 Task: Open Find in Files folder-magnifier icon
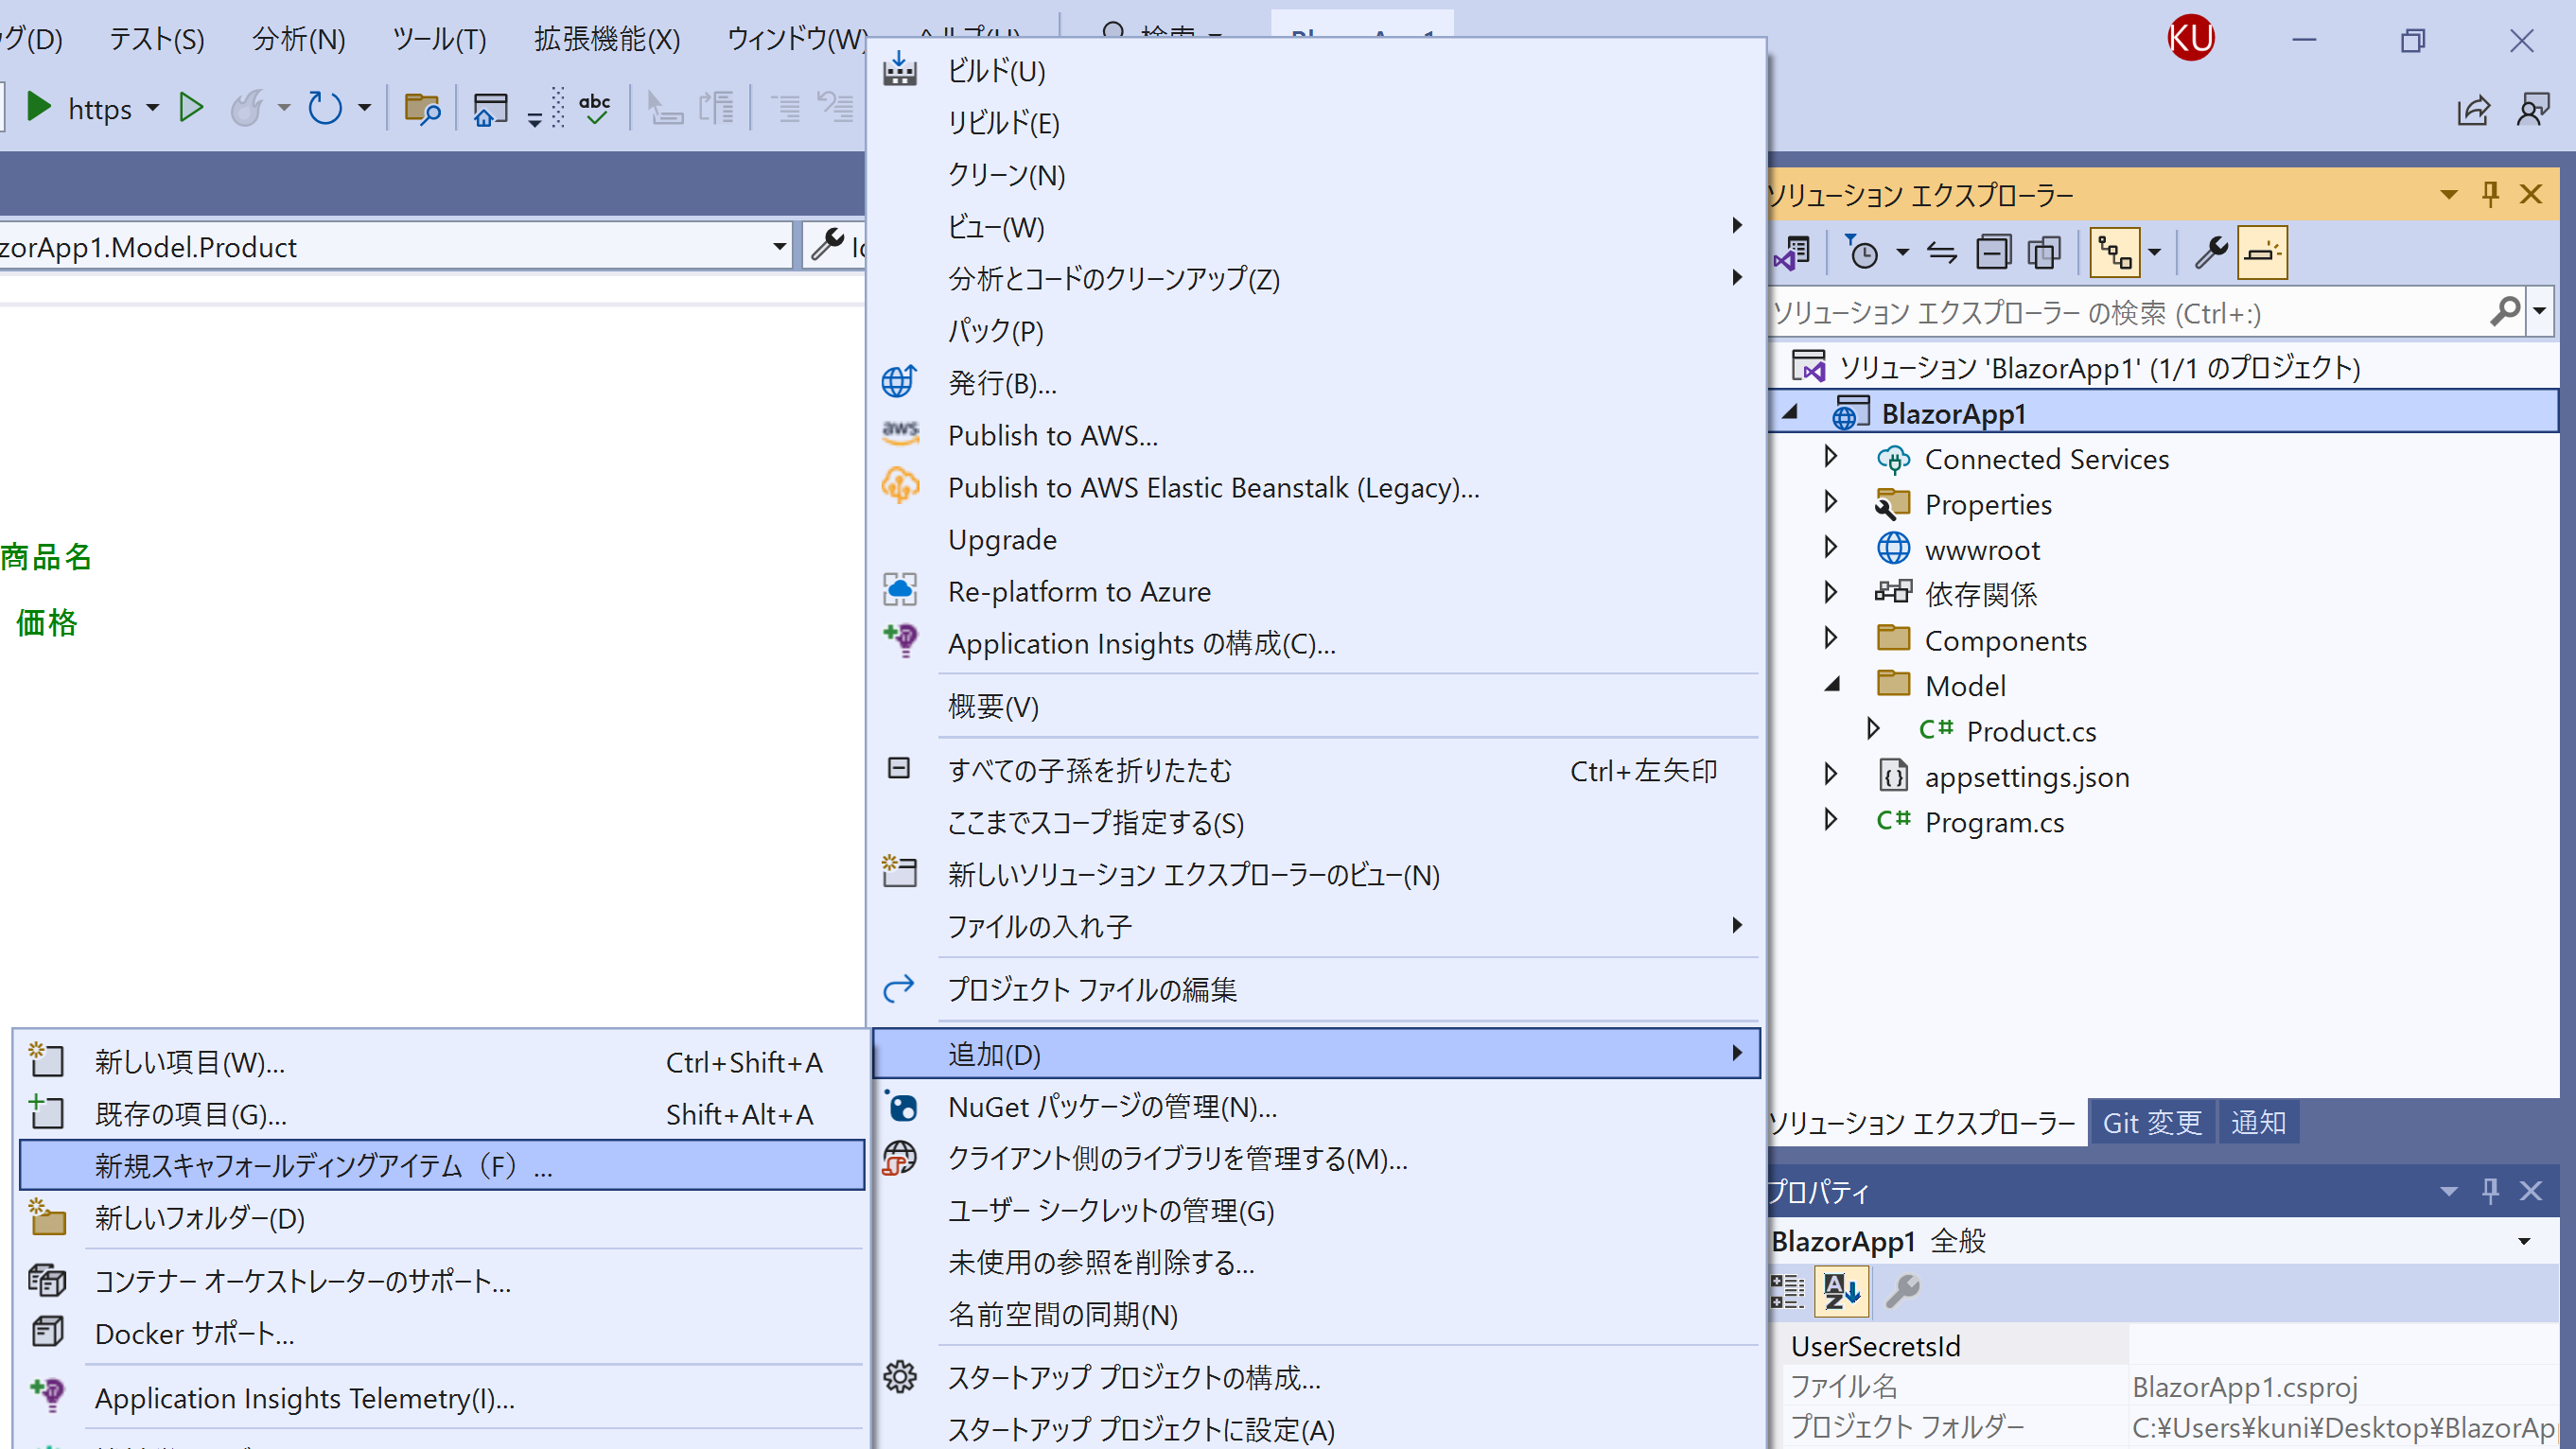tap(421, 107)
